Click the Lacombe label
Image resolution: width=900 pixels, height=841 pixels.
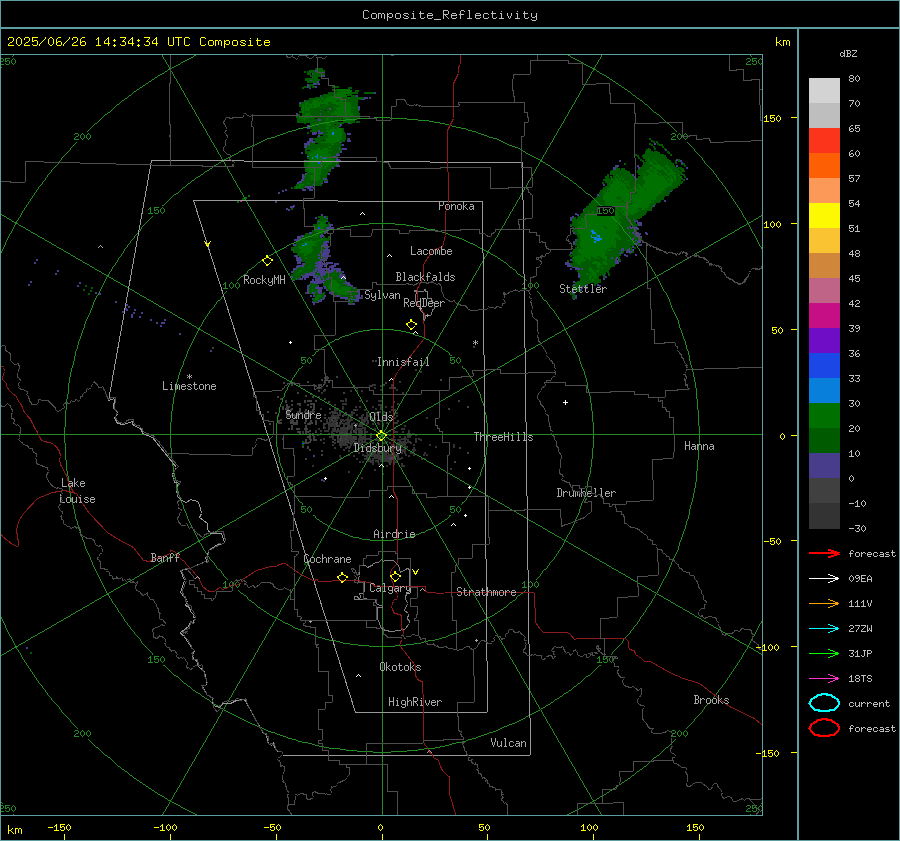click(x=431, y=251)
